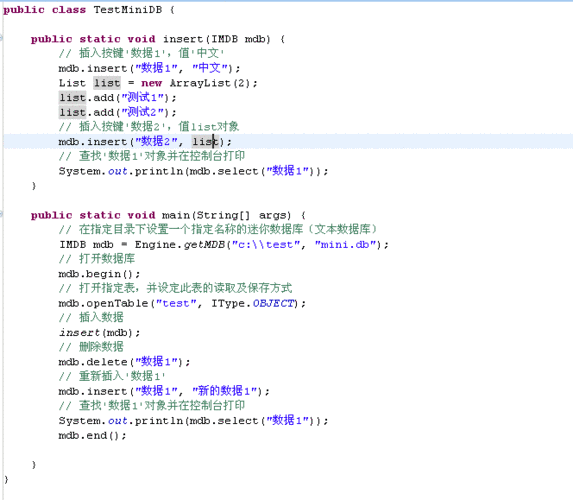Click the insert method name in its declaration
This screenshot has height=500, width=573.
(x=183, y=39)
